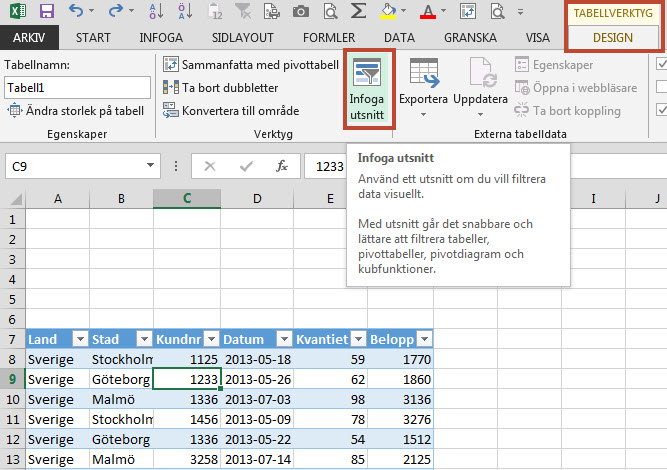Click the Exportera table icon

coord(424,72)
